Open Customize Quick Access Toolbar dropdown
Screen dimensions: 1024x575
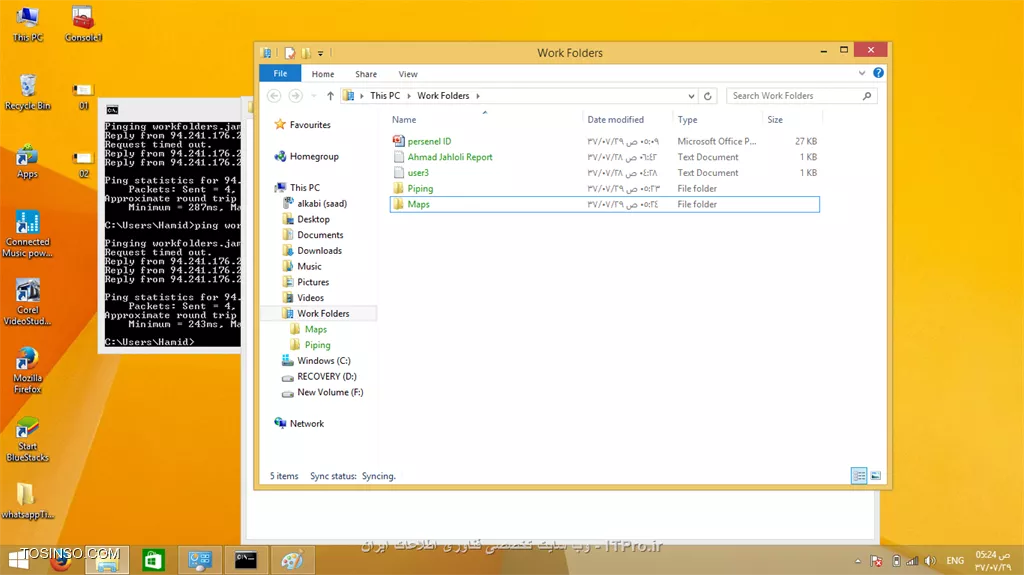click(x=320, y=54)
